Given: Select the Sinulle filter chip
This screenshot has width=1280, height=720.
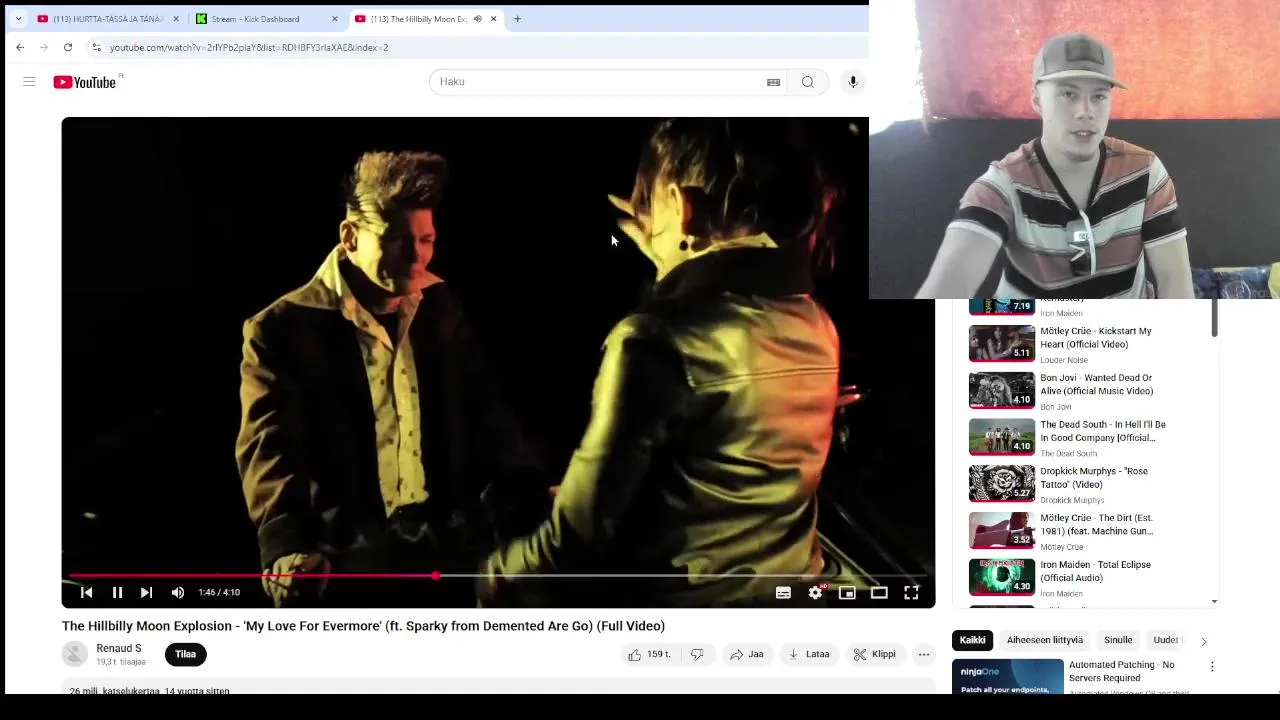Looking at the screenshot, I should point(1118,640).
